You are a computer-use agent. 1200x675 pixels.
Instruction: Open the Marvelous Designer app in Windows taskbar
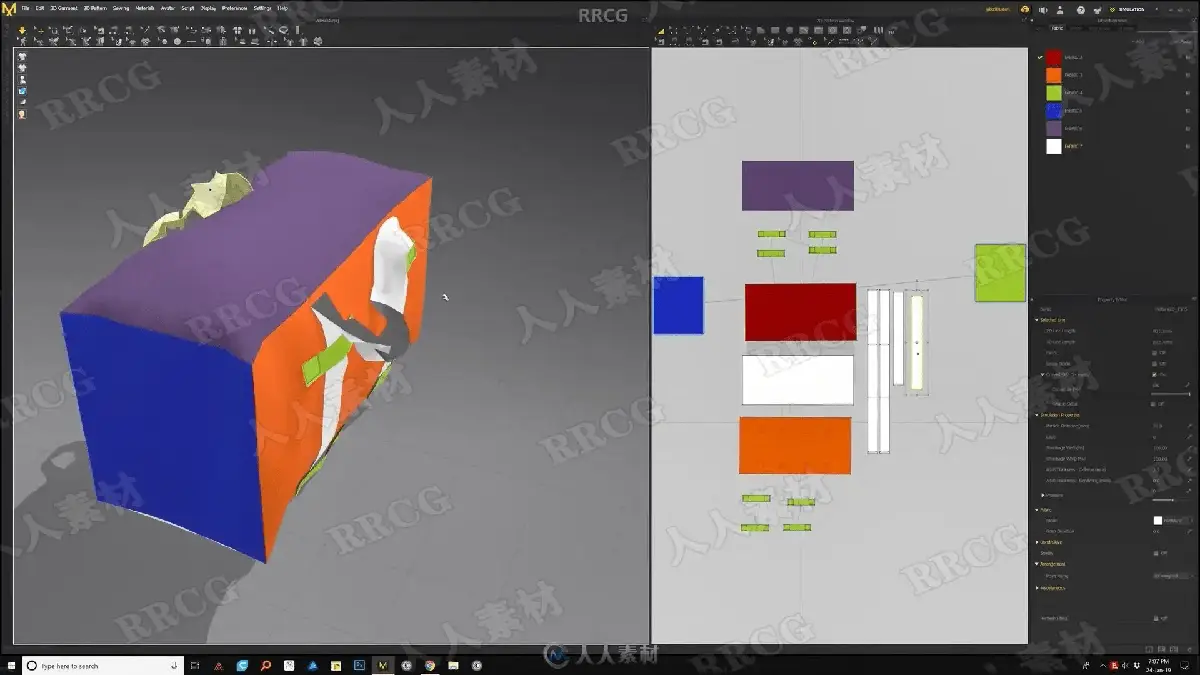pos(382,665)
